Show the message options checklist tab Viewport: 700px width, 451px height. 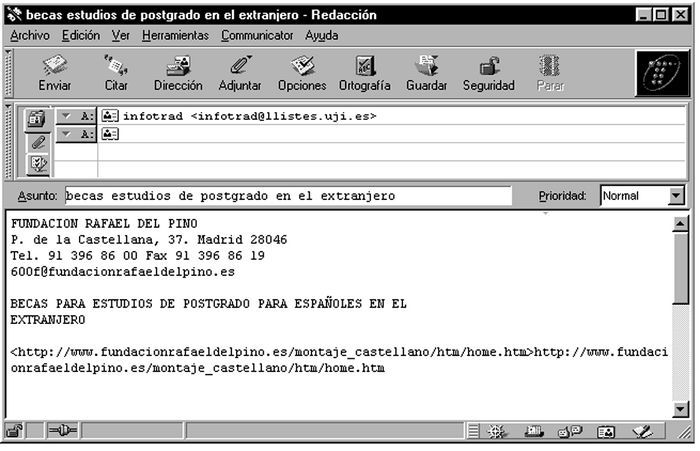click(38, 164)
